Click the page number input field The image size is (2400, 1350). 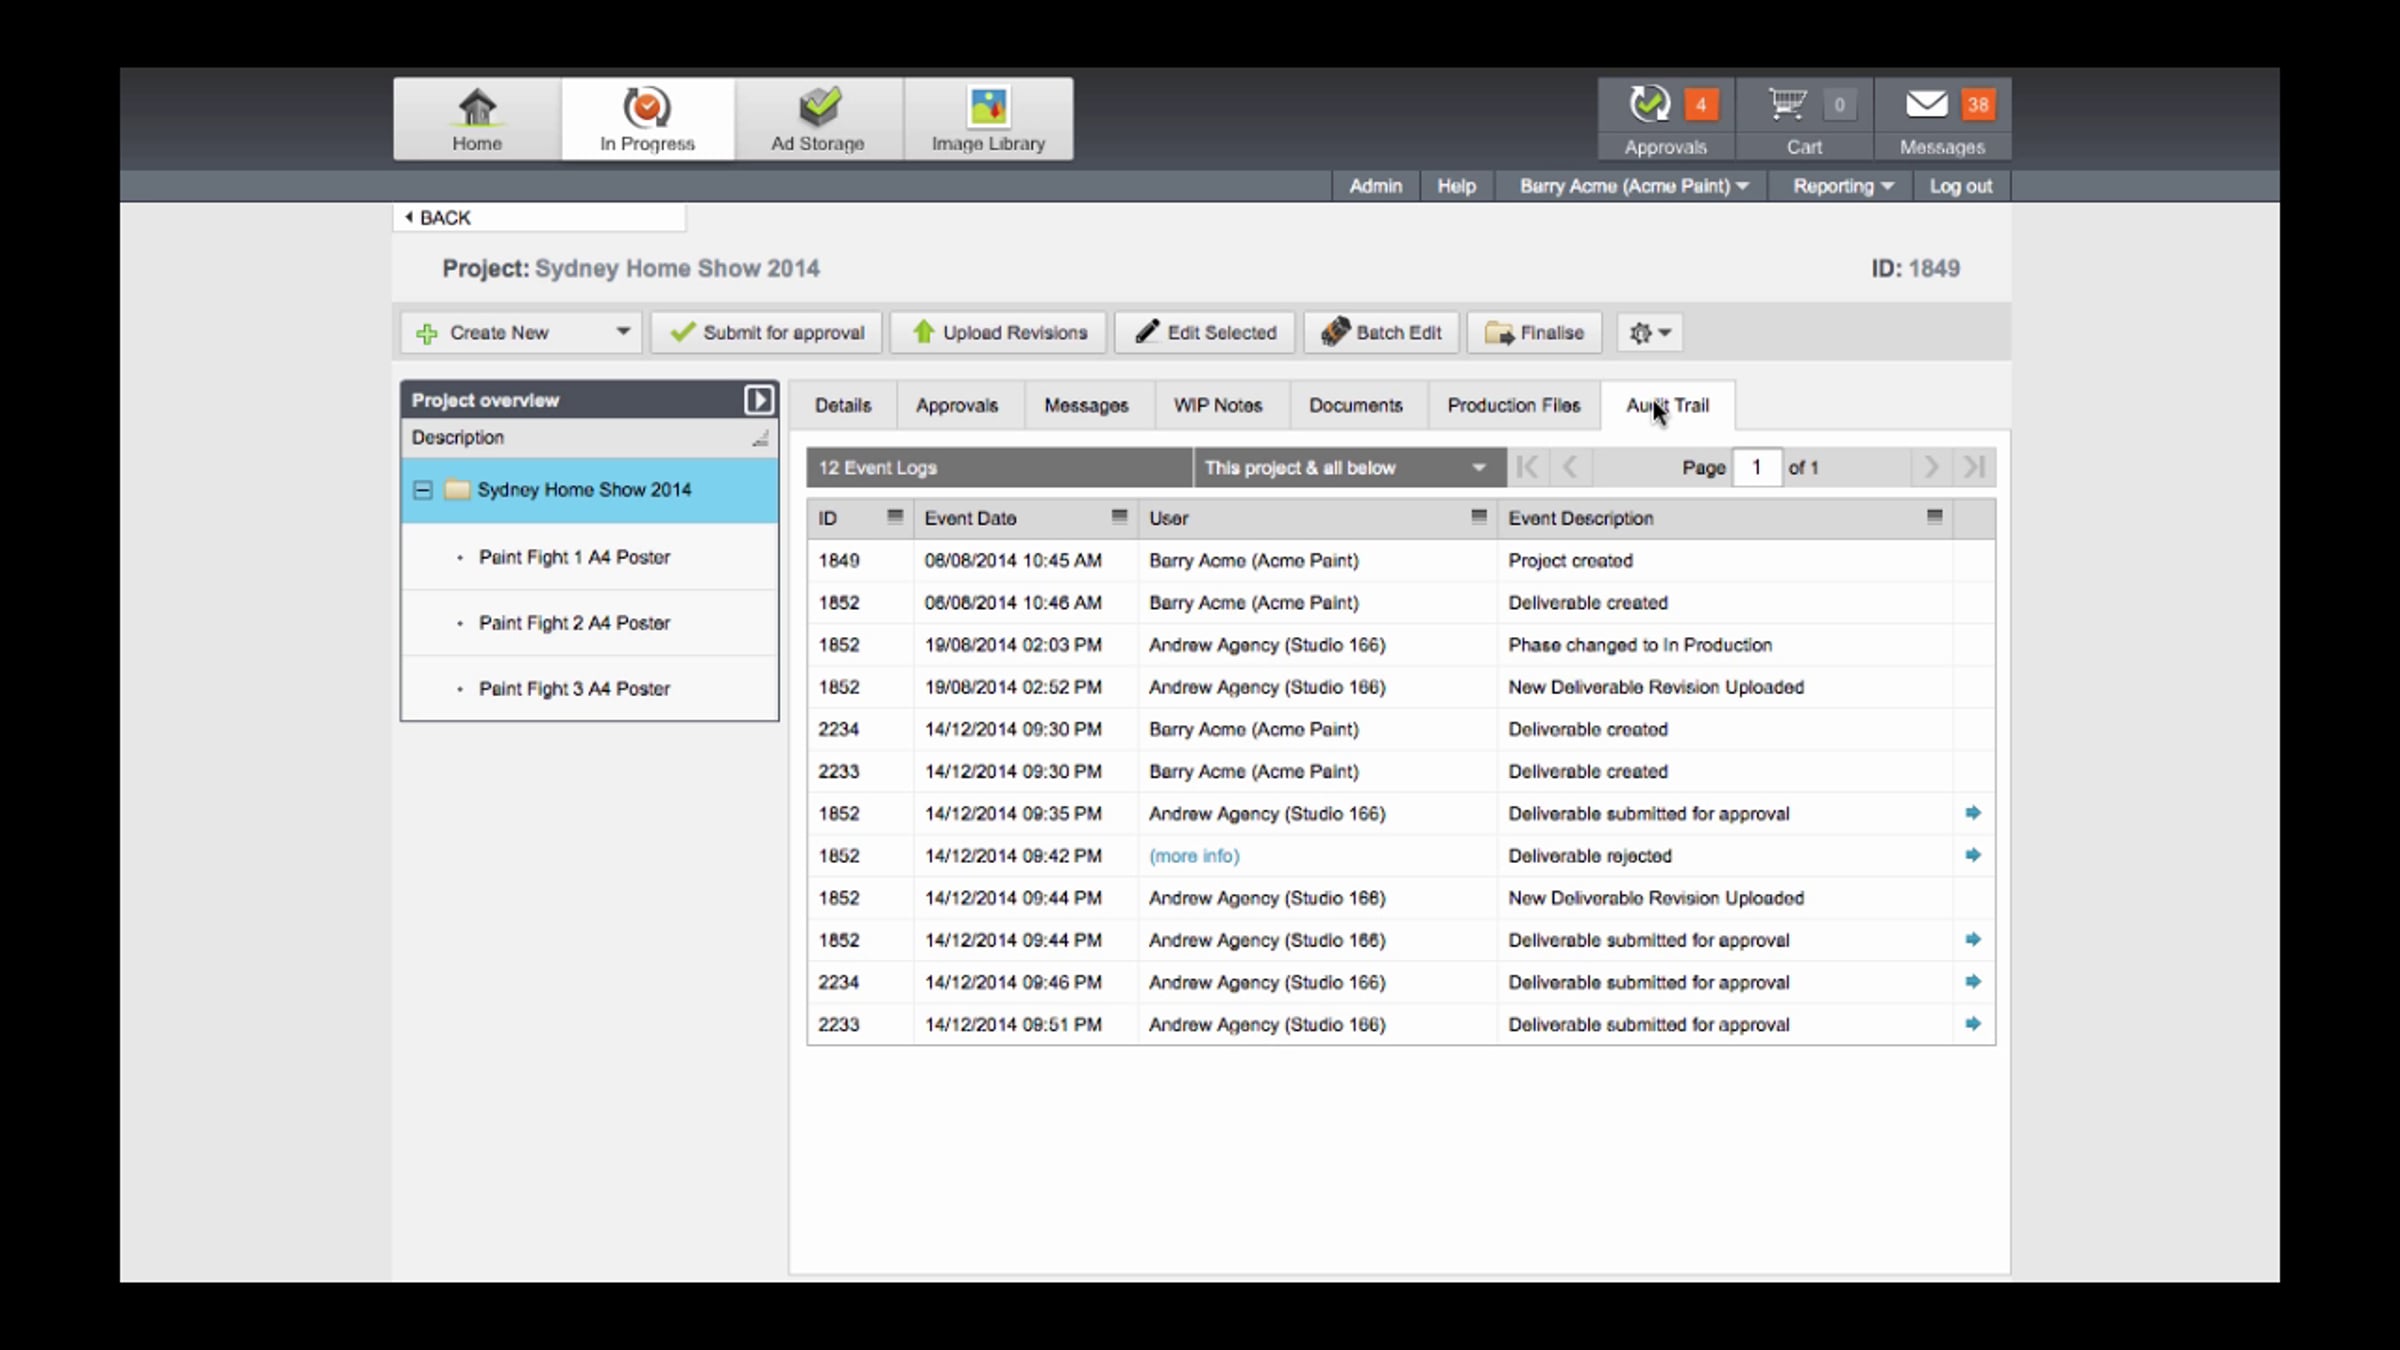(x=1756, y=468)
